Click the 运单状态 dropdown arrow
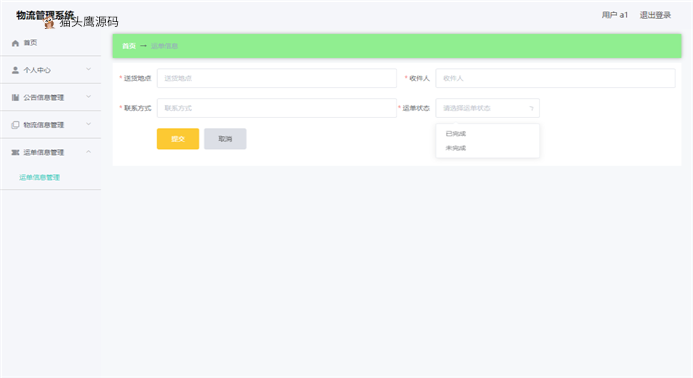693x378 pixels. point(531,108)
